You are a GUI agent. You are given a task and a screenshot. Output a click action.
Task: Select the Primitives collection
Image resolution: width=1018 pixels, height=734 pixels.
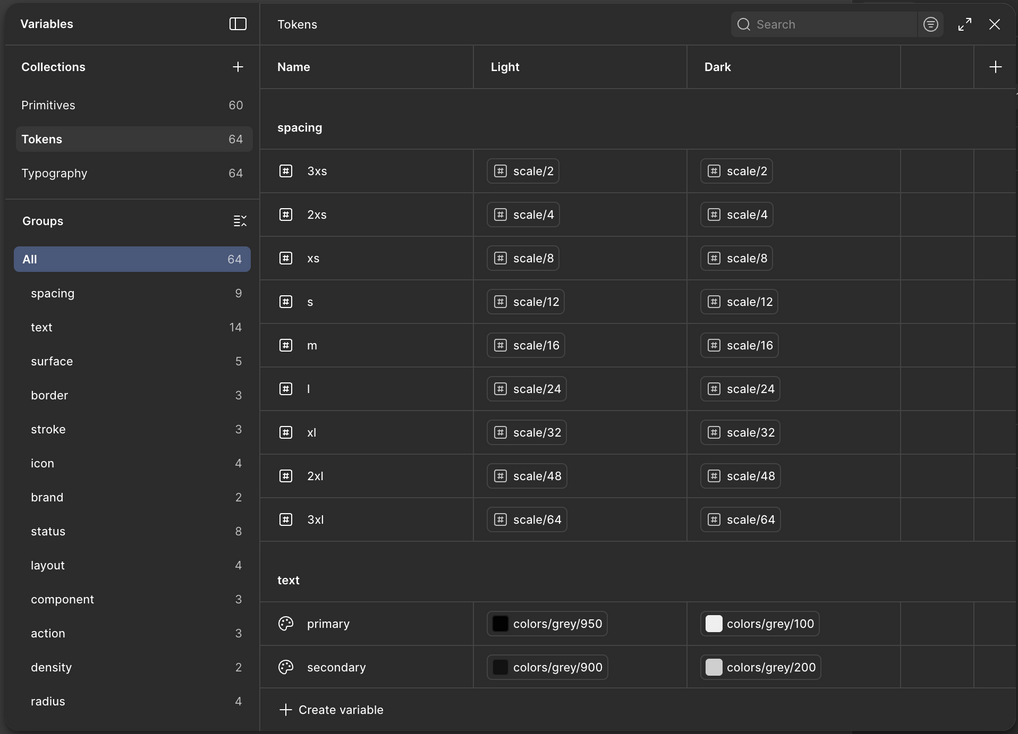[48, 105]
